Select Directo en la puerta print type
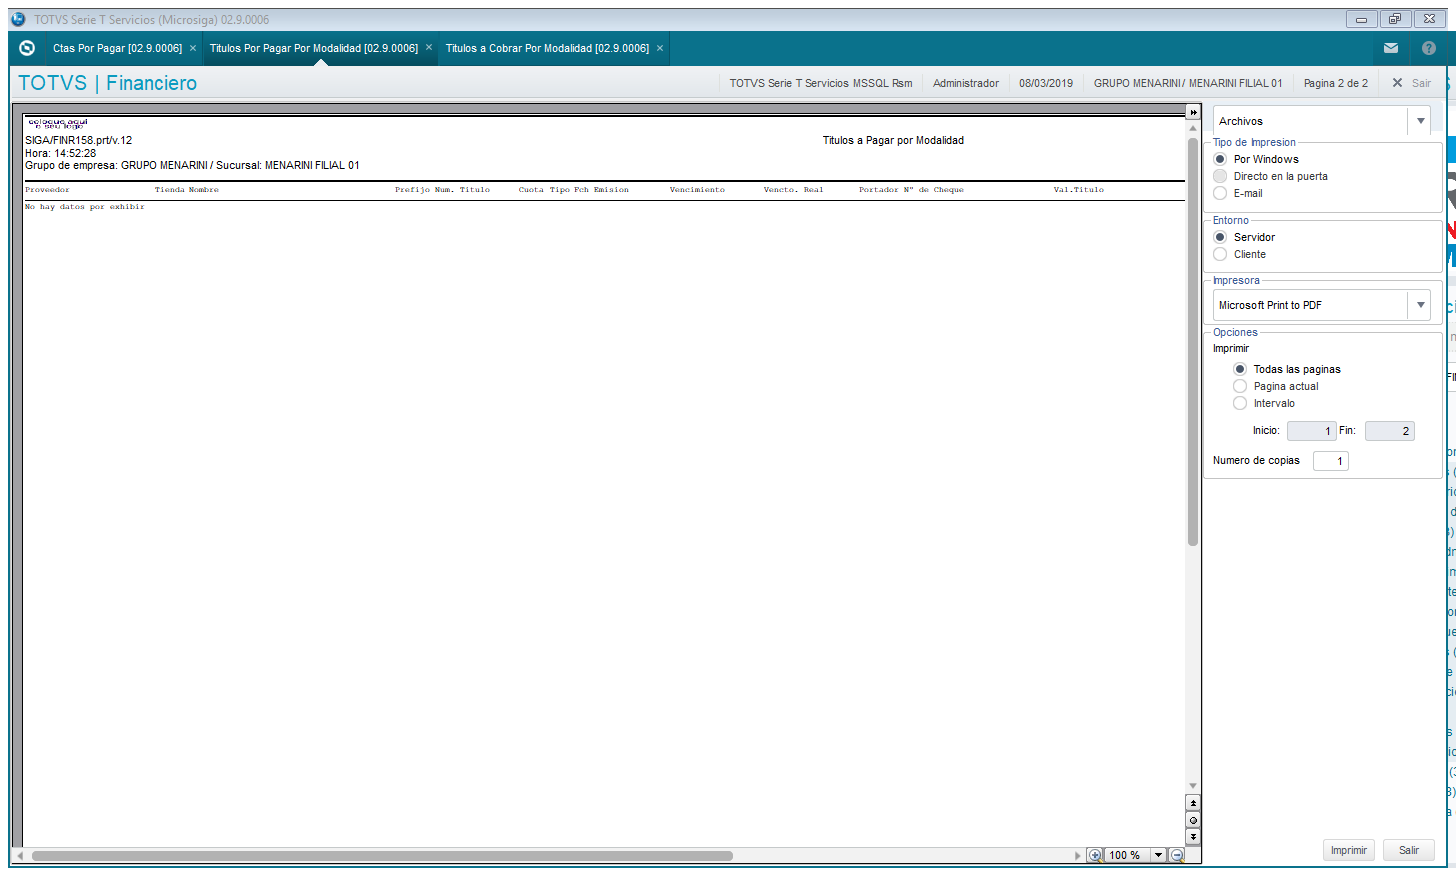 point(1220,176)
